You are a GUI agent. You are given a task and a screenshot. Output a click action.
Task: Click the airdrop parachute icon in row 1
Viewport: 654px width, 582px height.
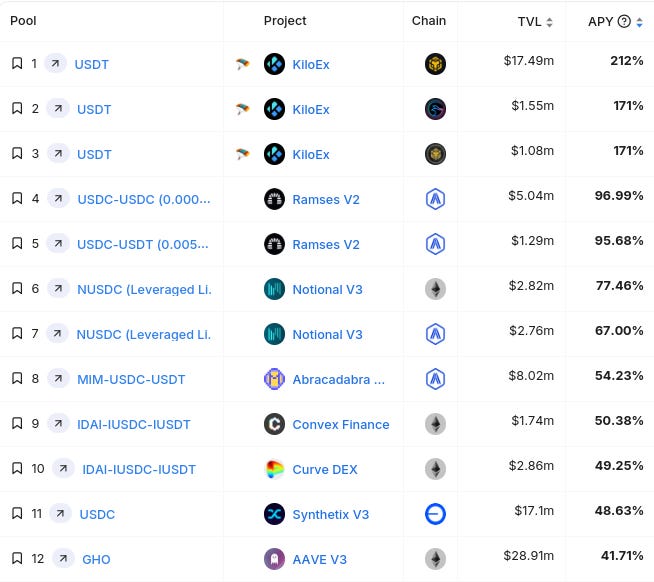(242, 64)
